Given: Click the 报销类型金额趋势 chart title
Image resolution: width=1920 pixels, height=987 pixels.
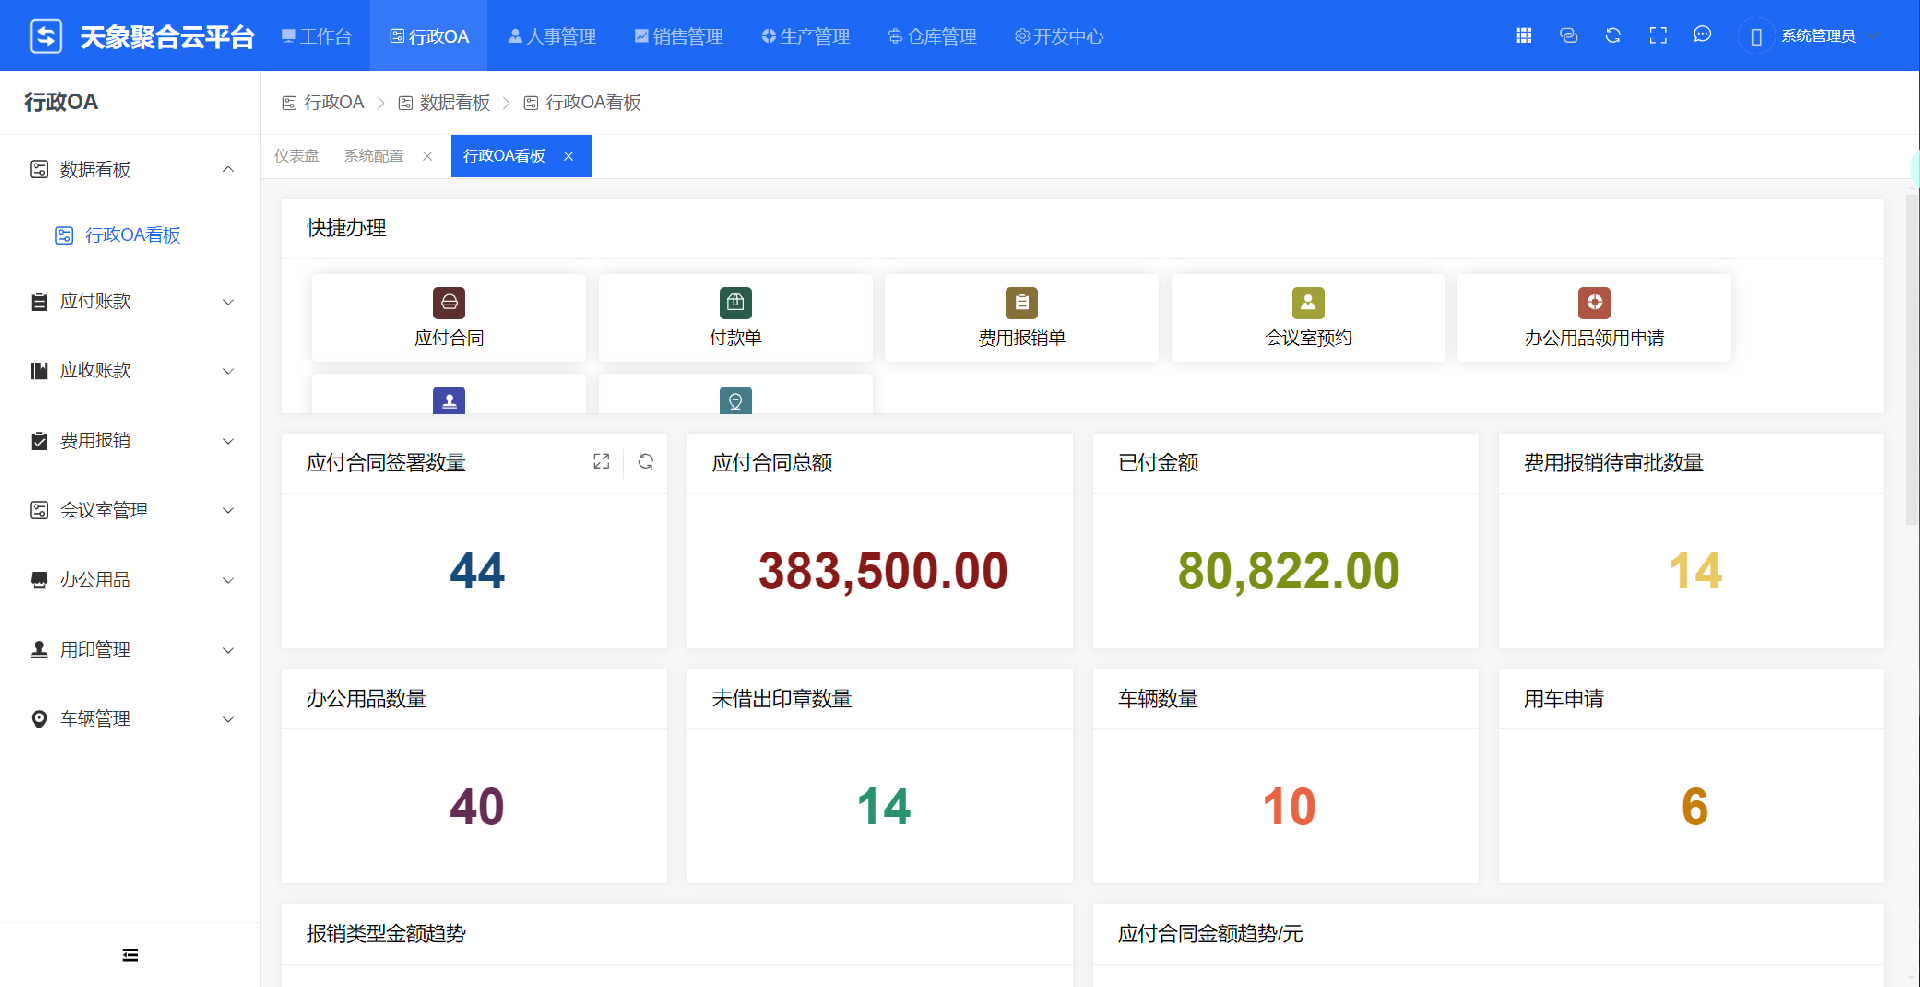Looking at the screenshot, I should point(386,933).
